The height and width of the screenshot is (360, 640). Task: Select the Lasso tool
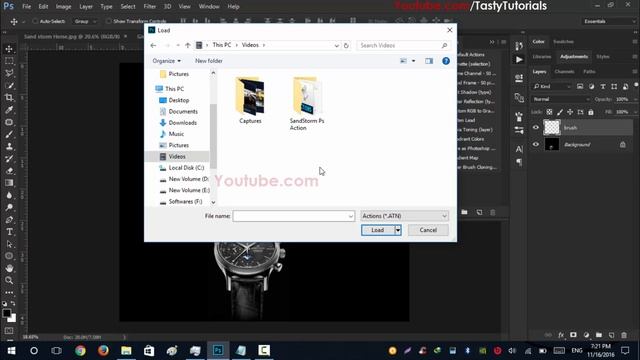(x=9, y=73)
